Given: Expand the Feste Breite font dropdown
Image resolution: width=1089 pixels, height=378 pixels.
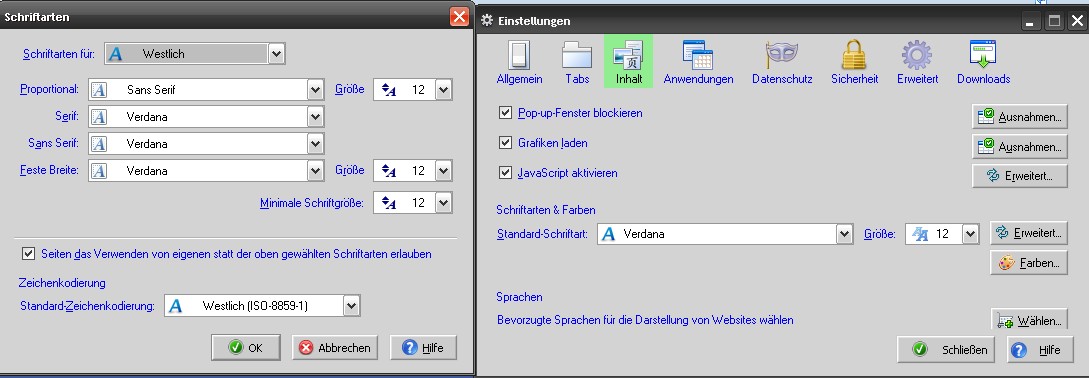Looking at the screenshot, I should point(316,170).
